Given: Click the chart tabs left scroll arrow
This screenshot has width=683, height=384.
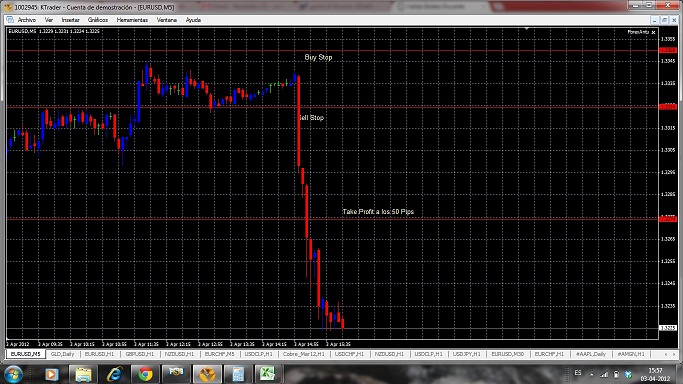Looking at the screenshot, I should pos(666,354).
